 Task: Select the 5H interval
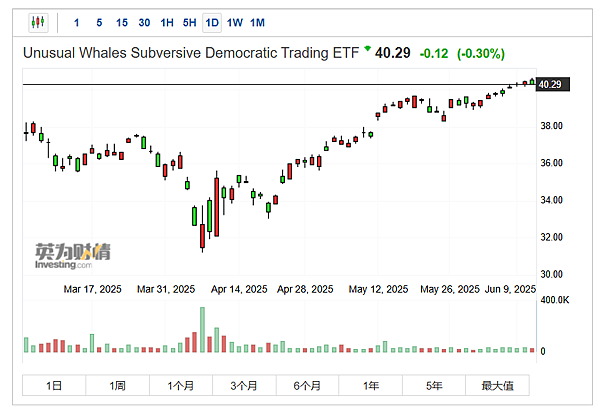click(189, 22)
